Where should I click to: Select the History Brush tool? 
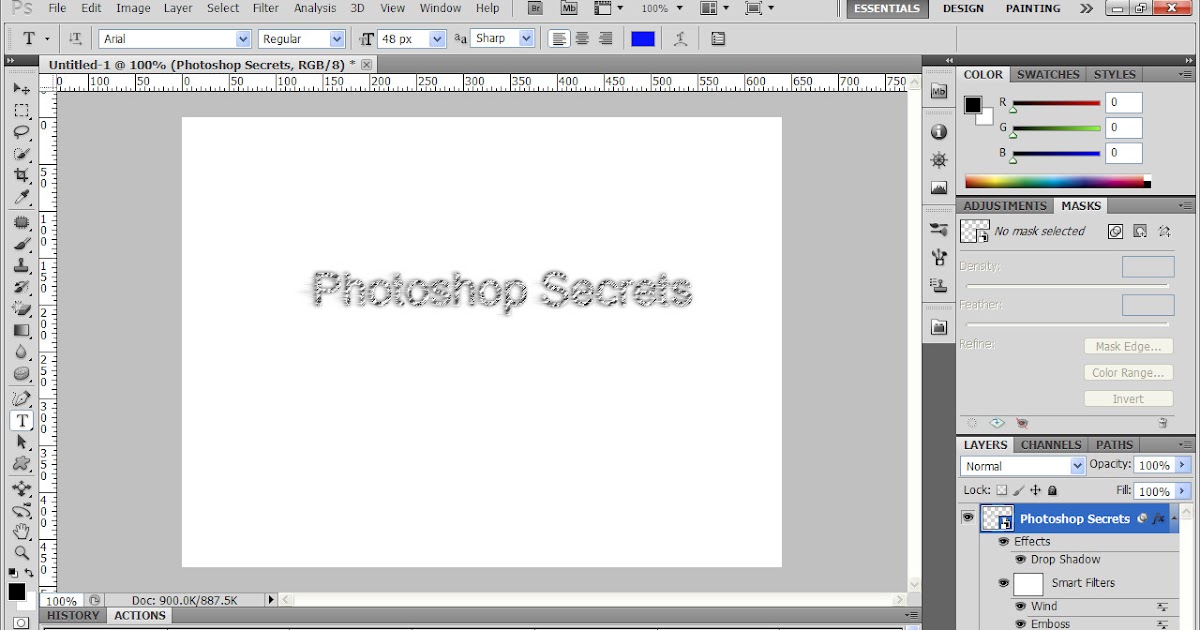pos(21,288)
